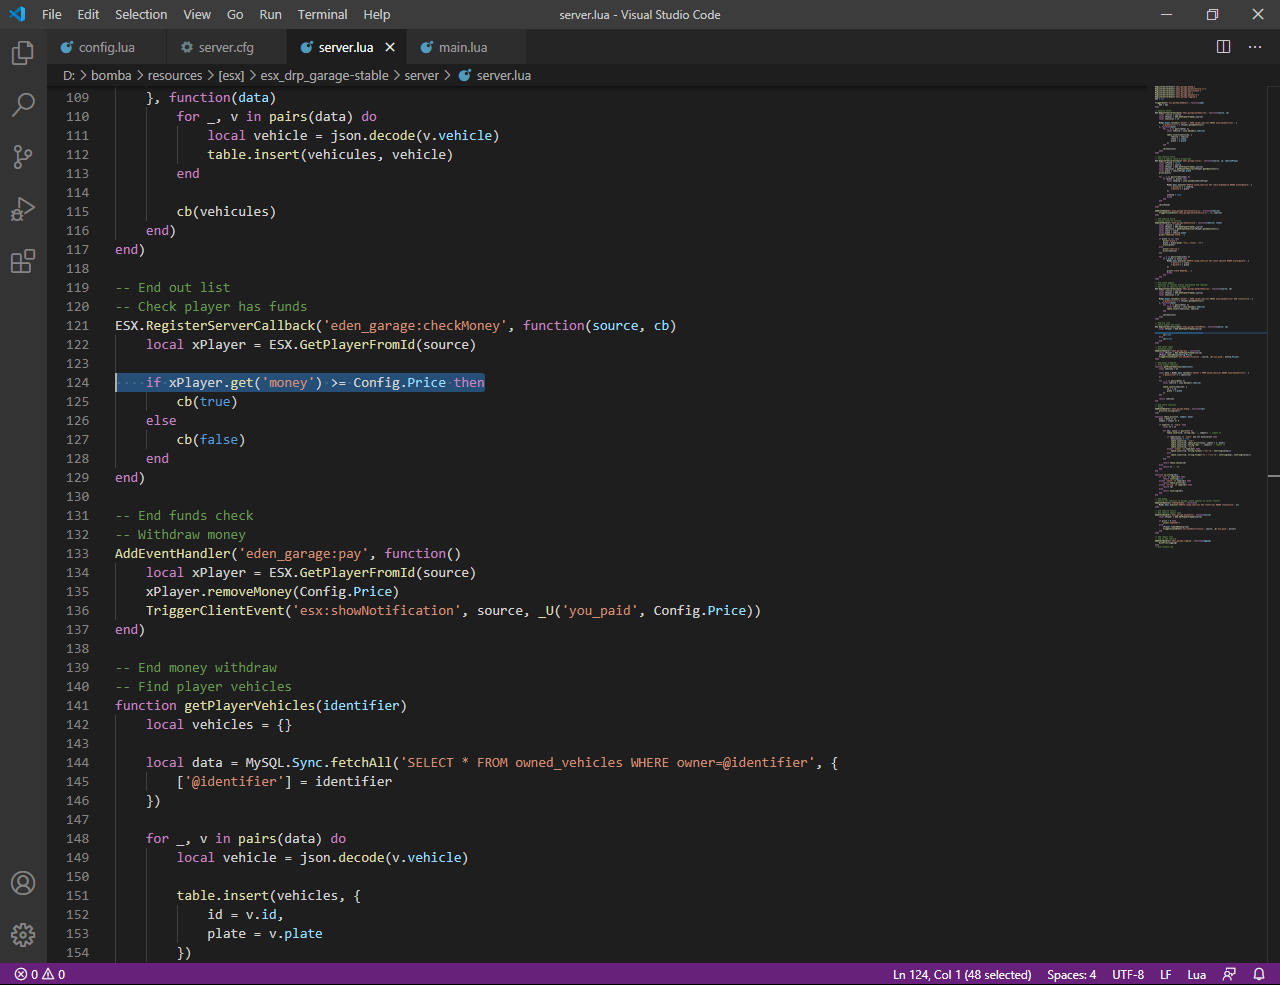This screenshot has height=985, width=1280.
Task: Click the 'else' keyword on line 126
Action: coord(161,420)
